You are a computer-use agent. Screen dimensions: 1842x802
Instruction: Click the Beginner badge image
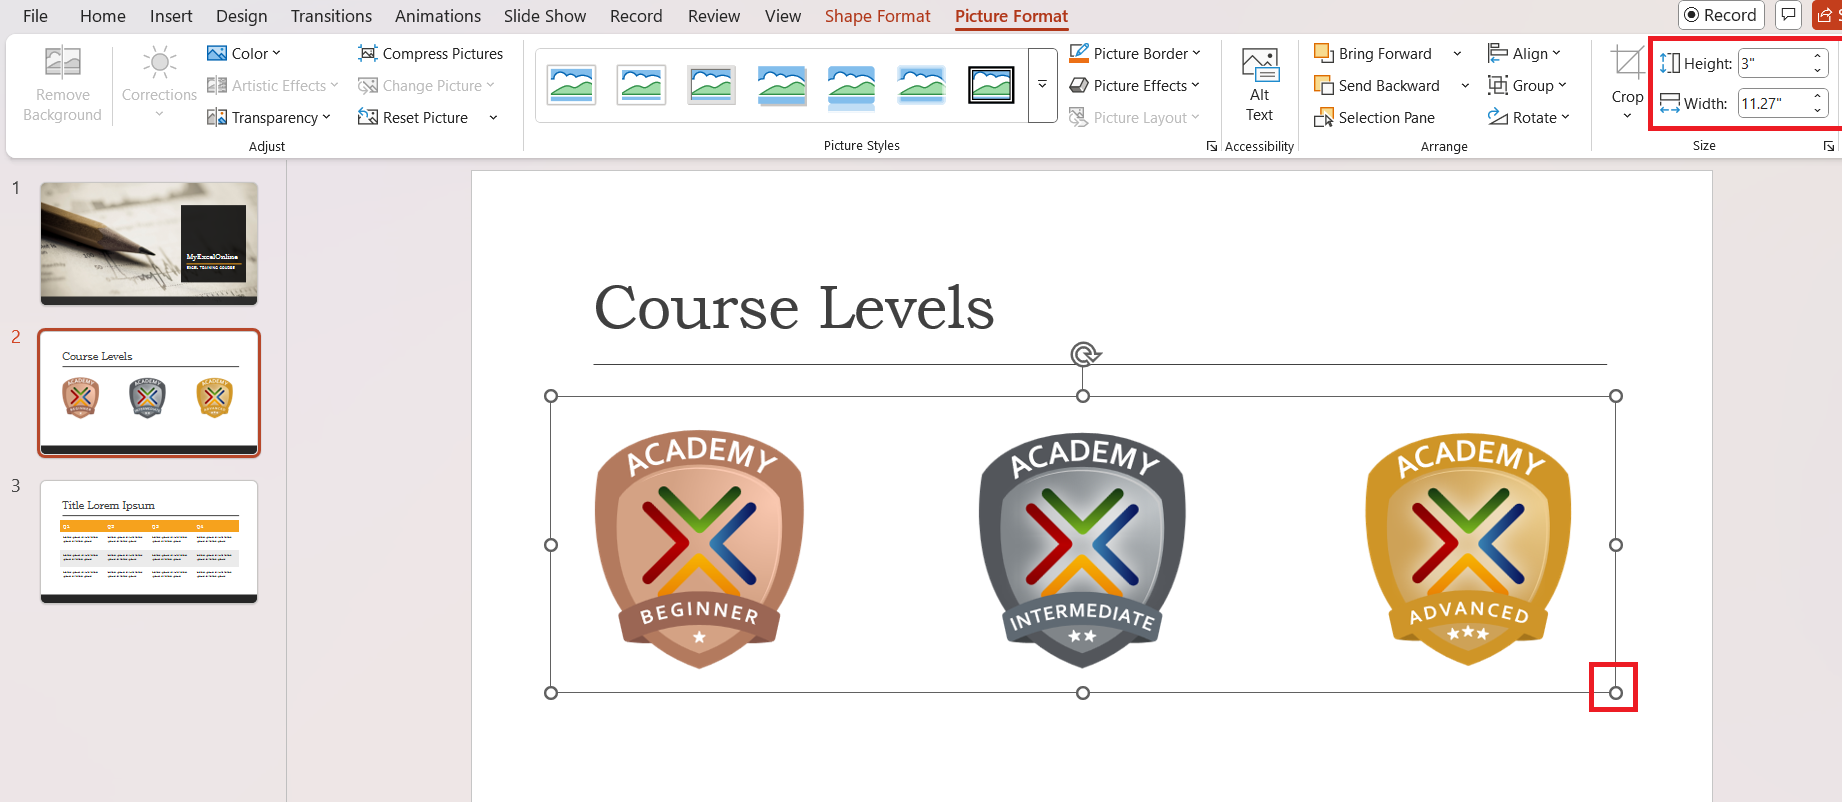click(699, 549)
